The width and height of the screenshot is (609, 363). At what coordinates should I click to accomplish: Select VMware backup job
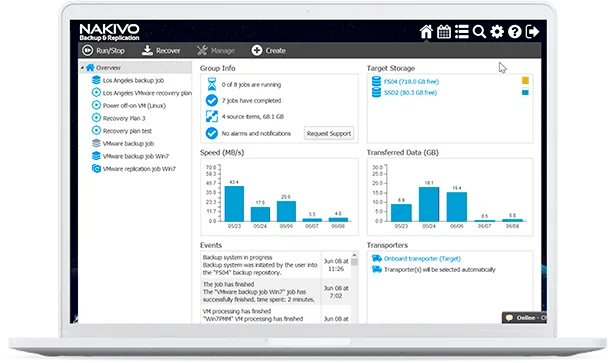(x=128, y=144)
